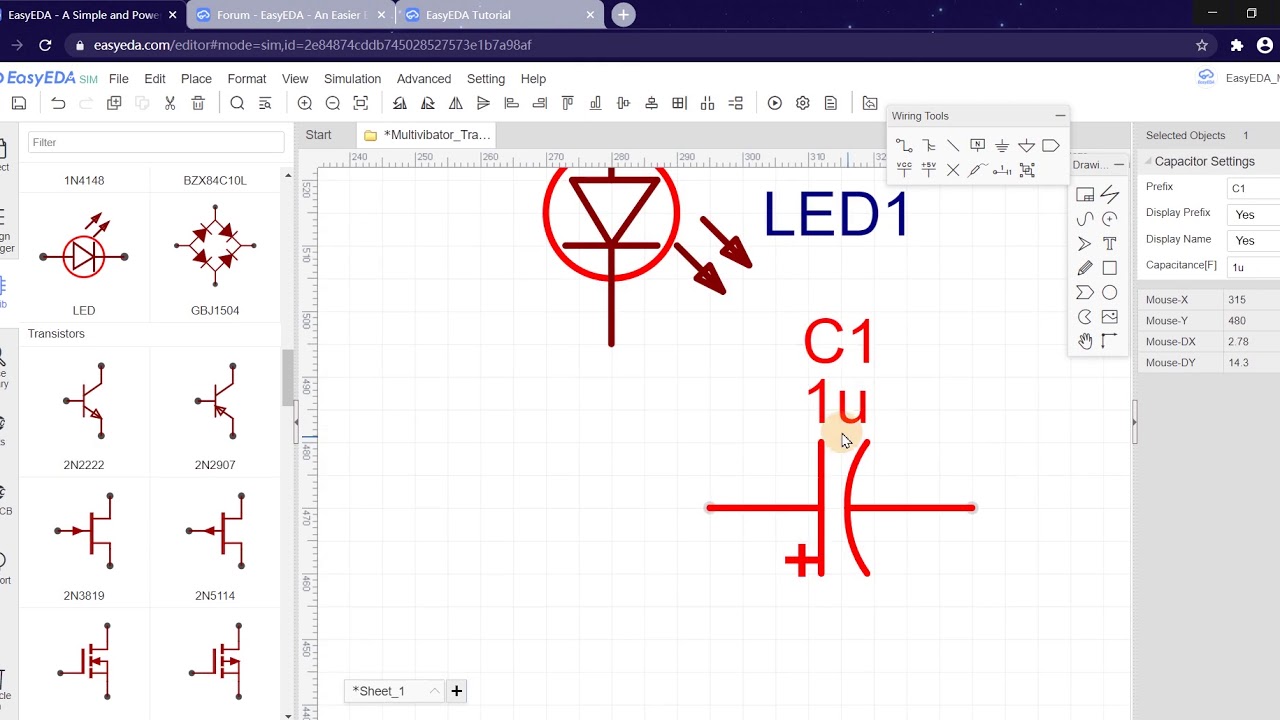
Task: Click the library Filter input field
Action: click(156, 142)
